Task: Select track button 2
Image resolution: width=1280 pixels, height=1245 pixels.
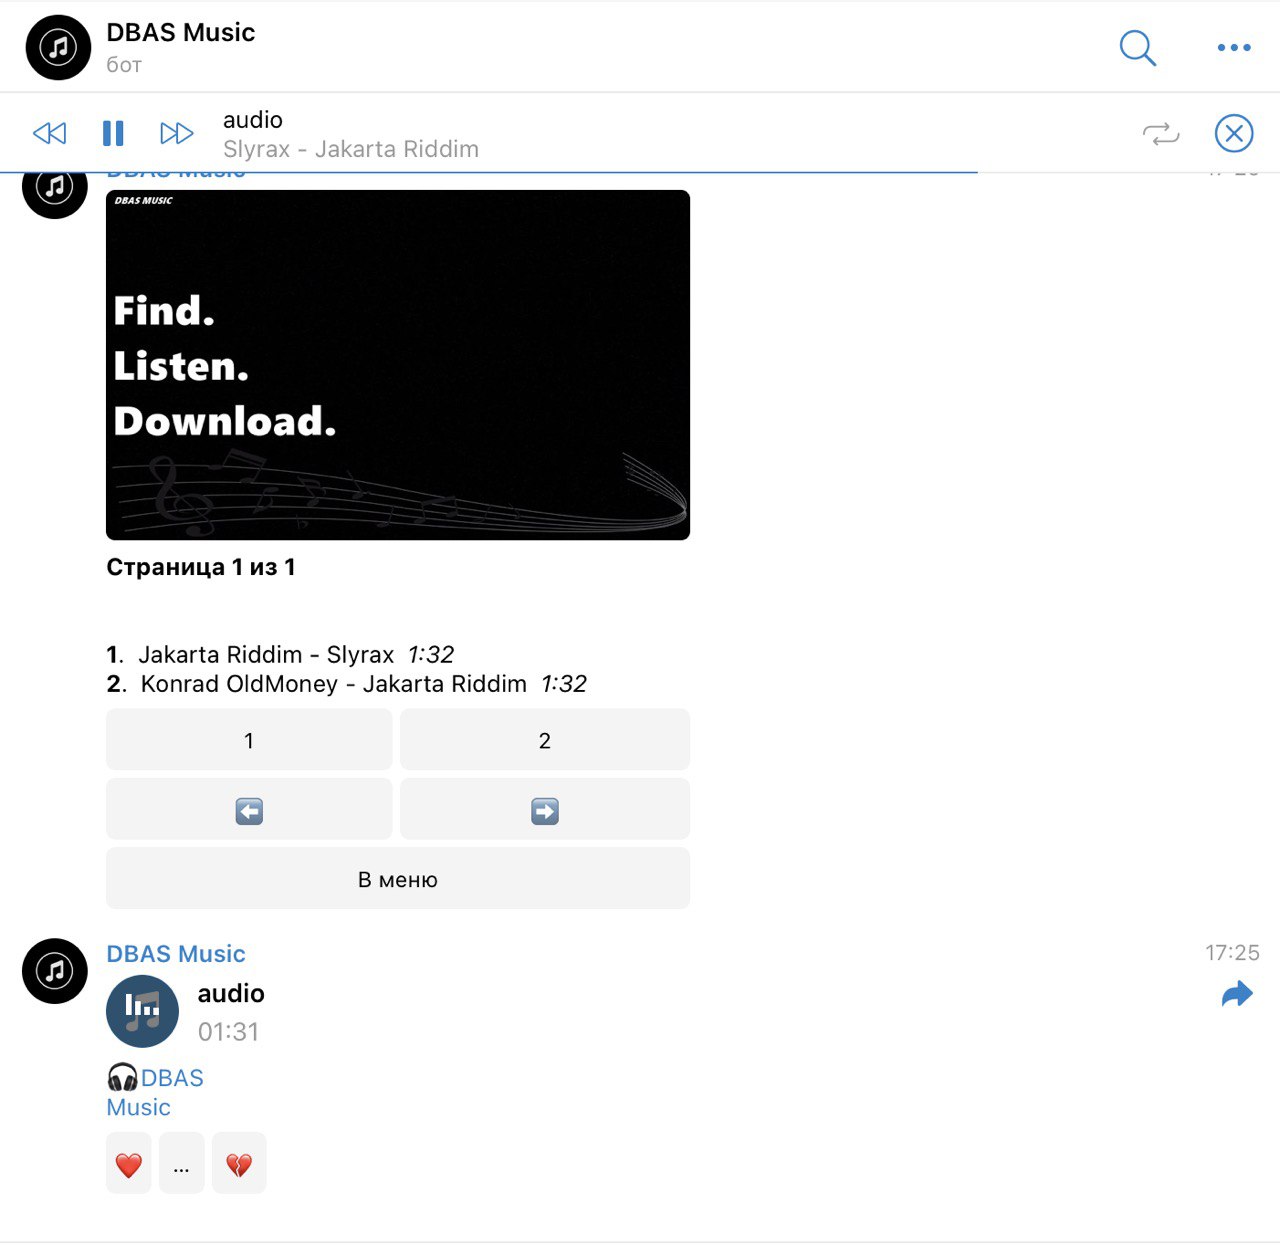Action: click(x=545, y=740)
